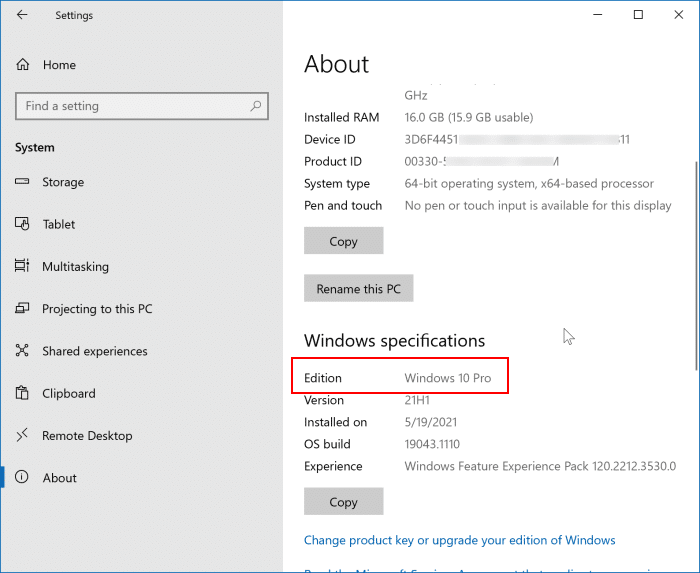Screen dimensions: 700x573
Task: Click the Windows 10 Pro edition value
Action: tap(447, 378)
